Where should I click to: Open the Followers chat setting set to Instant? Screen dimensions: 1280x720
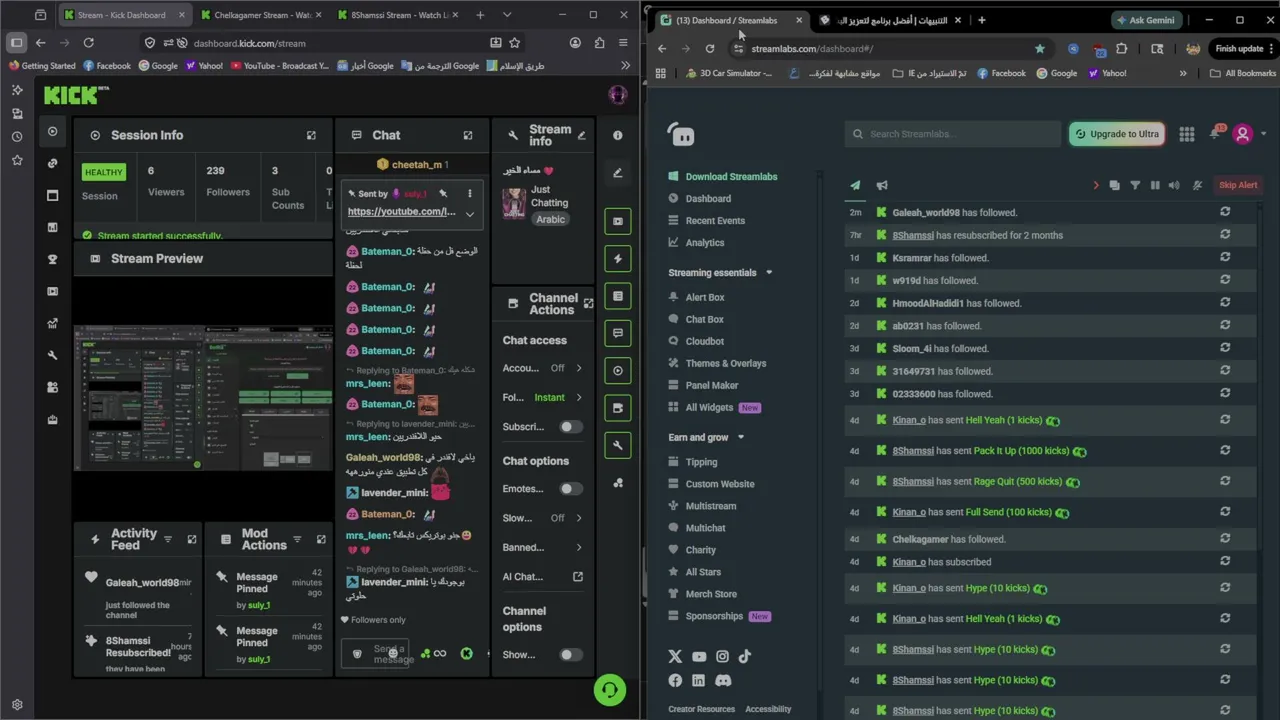(x=543, y=397)
